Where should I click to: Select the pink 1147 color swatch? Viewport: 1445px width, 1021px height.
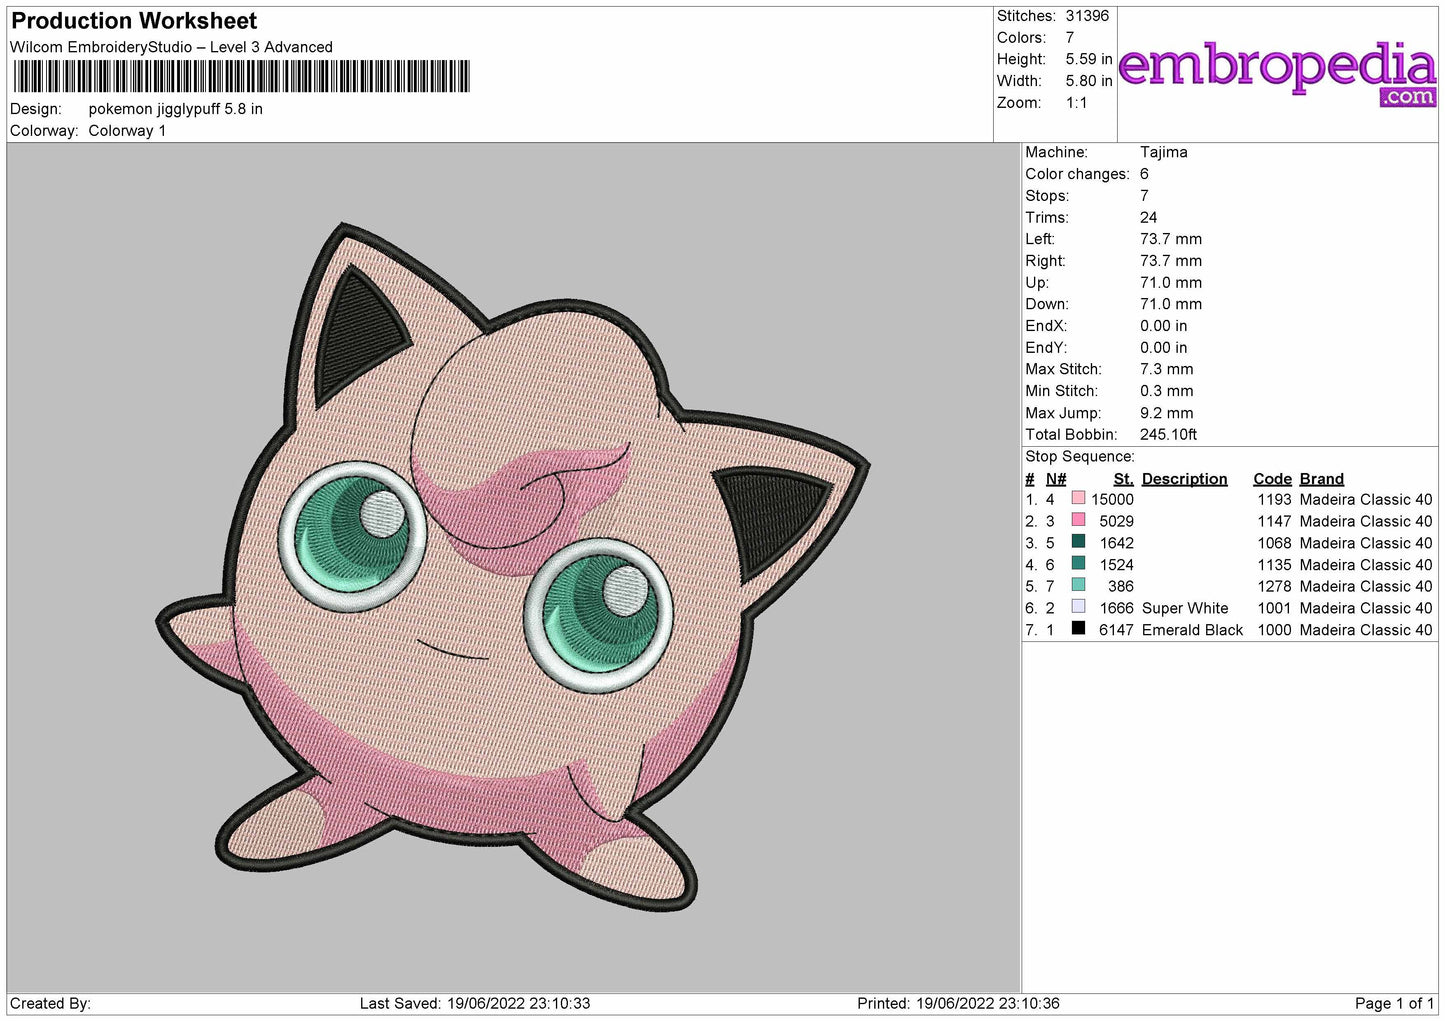[x=1078, y=520]
